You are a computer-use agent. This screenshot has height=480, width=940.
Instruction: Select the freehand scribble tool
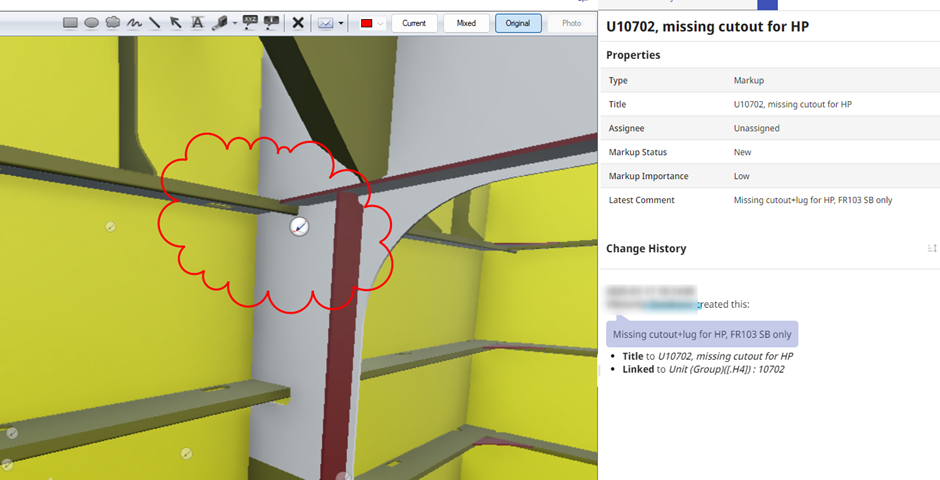pyautogui.click(x=133, y=22)
